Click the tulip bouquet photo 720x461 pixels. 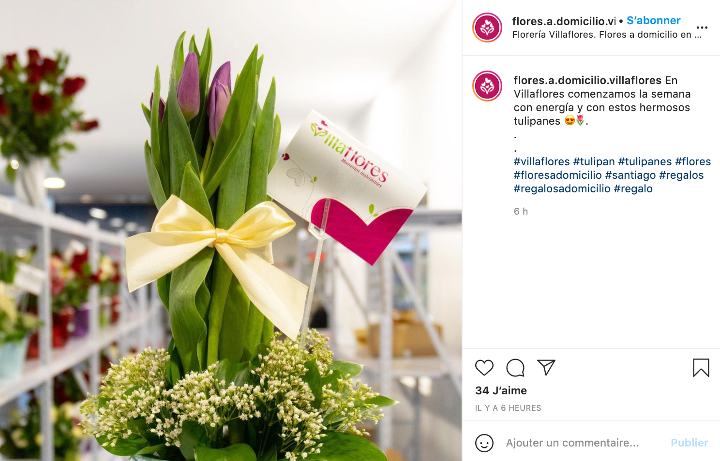231,230
